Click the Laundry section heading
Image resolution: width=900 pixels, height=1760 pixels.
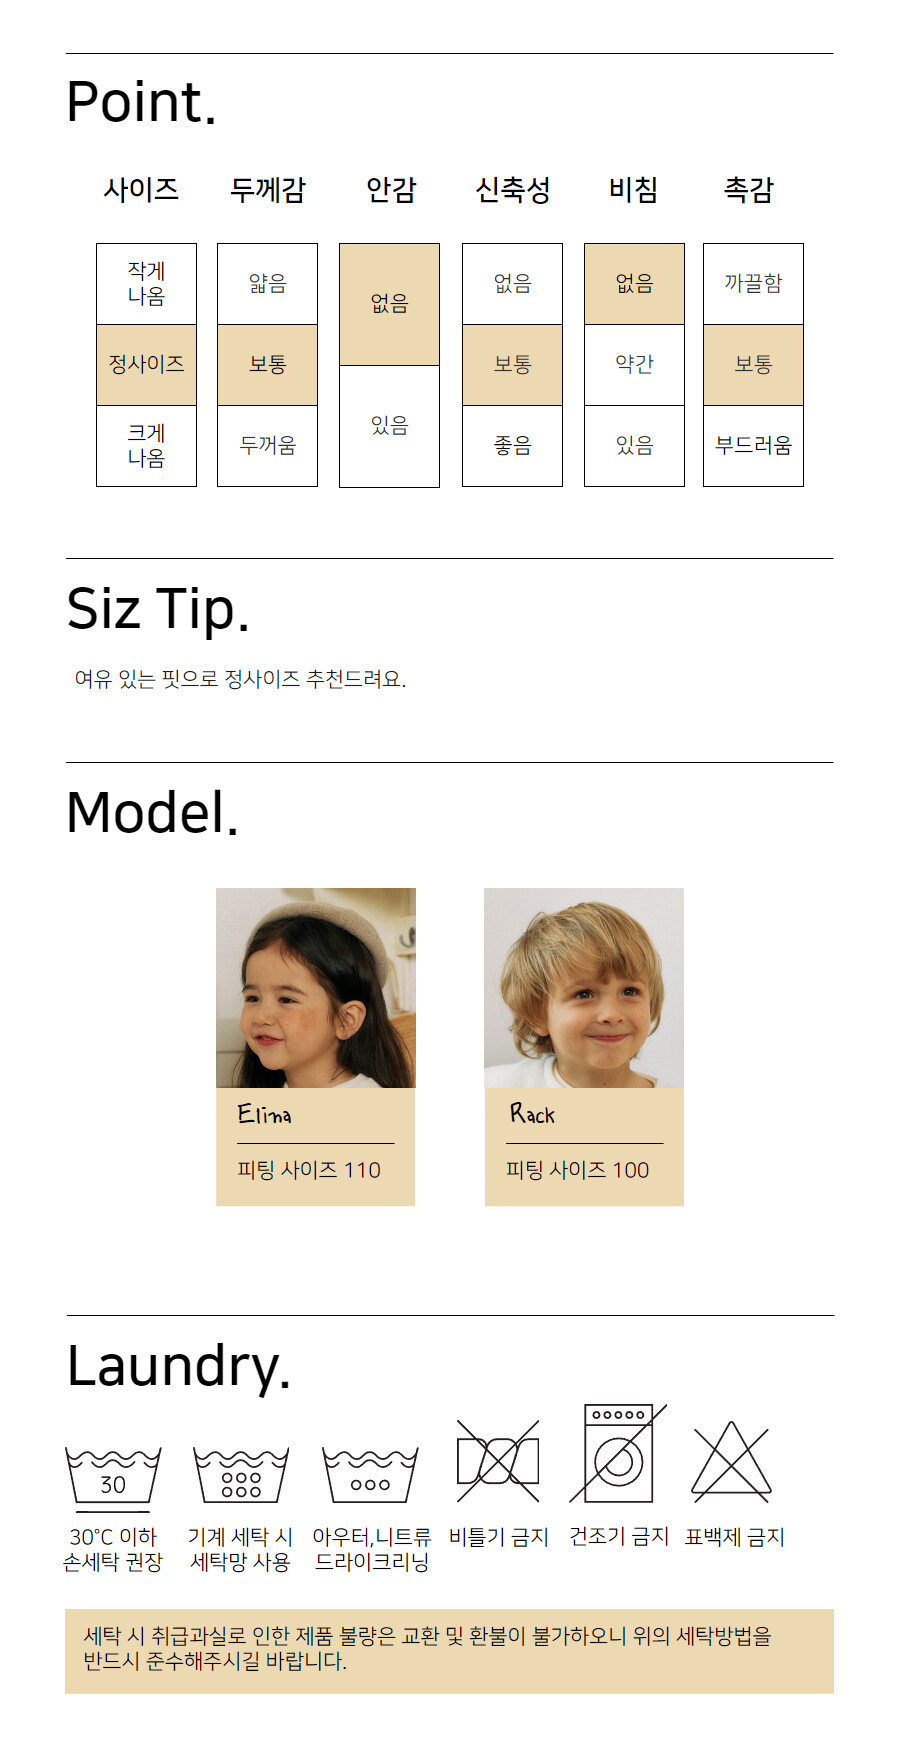(179, 1366)
